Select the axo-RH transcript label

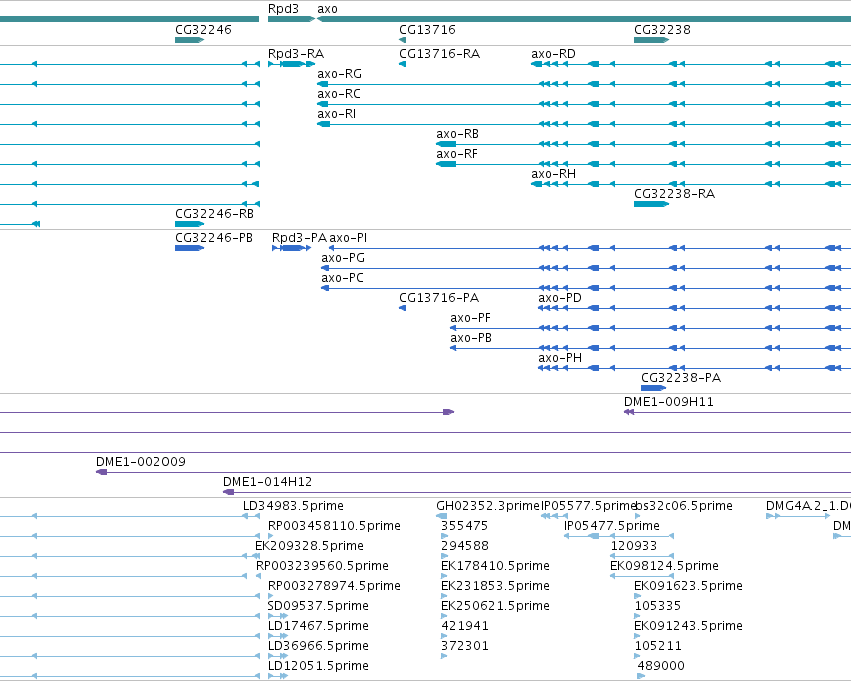553,174
